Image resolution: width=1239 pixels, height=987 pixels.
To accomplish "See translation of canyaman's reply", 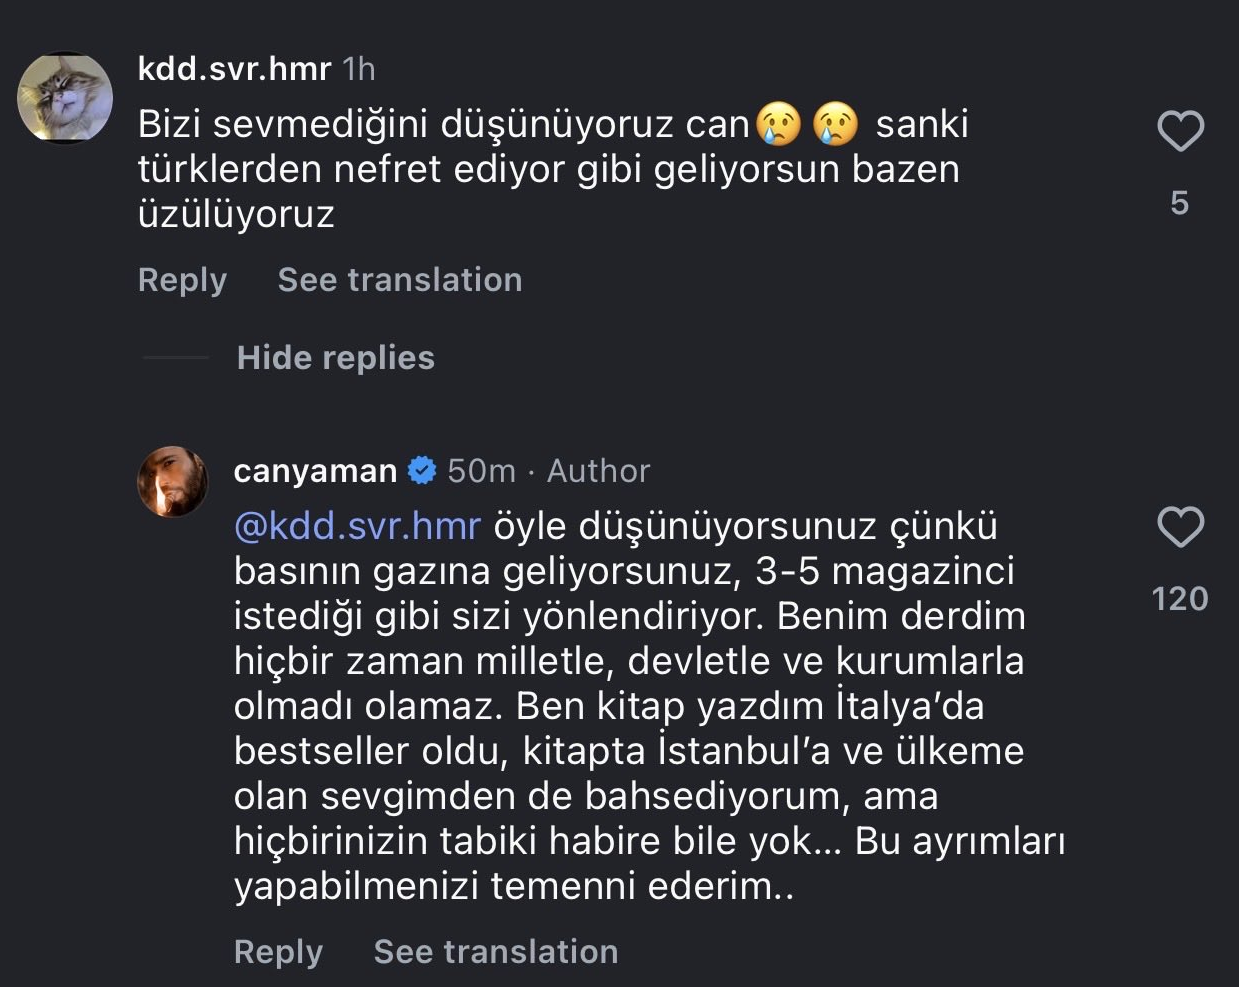I will [495, 952].
